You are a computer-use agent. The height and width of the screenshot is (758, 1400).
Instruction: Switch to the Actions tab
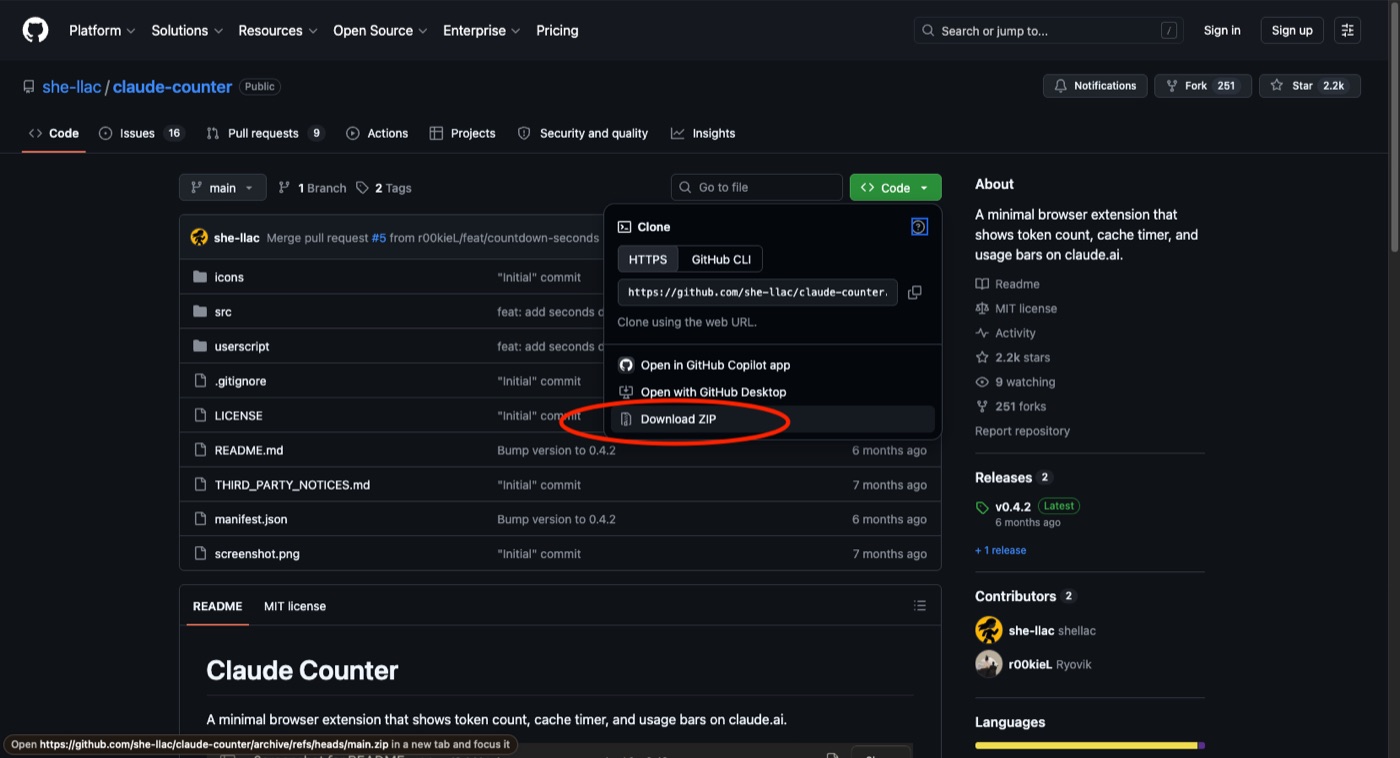(x=377, y=133)
